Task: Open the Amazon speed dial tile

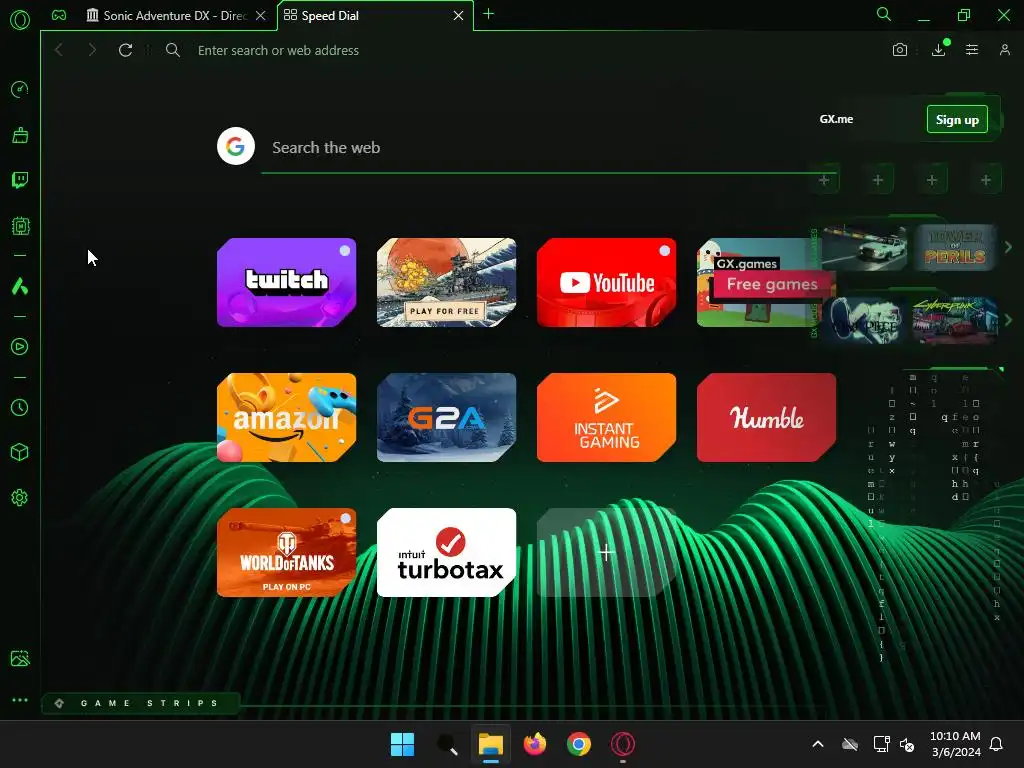Action: (x=287, y=417)
